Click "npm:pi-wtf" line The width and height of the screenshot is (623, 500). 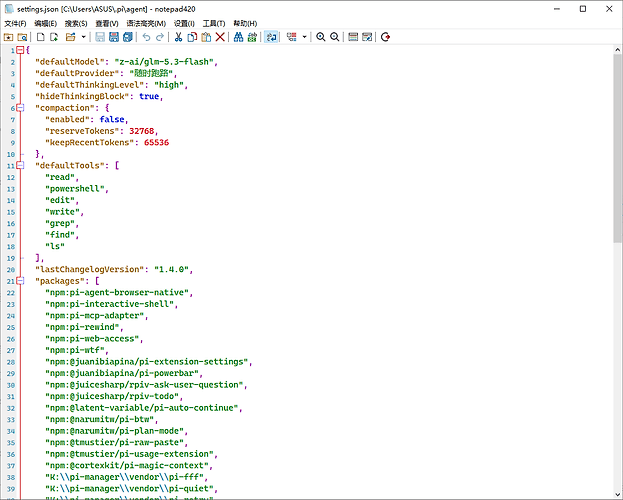75,350
